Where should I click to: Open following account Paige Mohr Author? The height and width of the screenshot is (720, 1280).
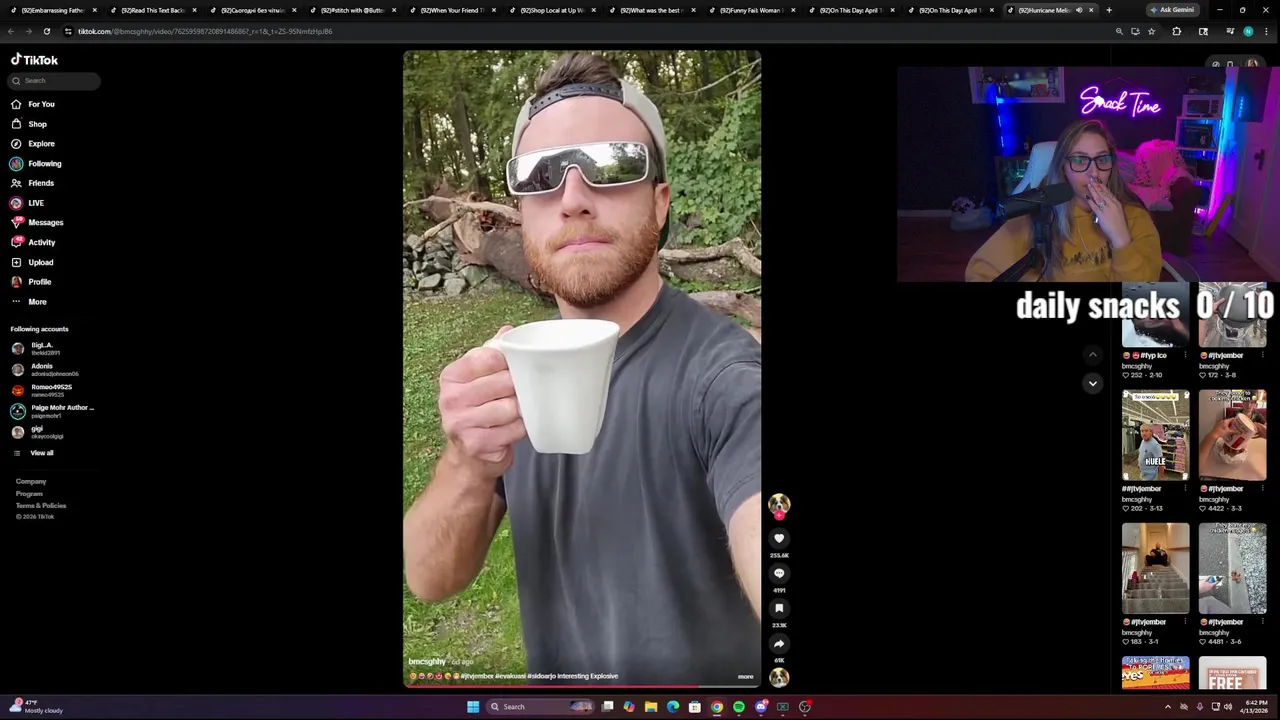pyautogui.click(x=52, y=411)
